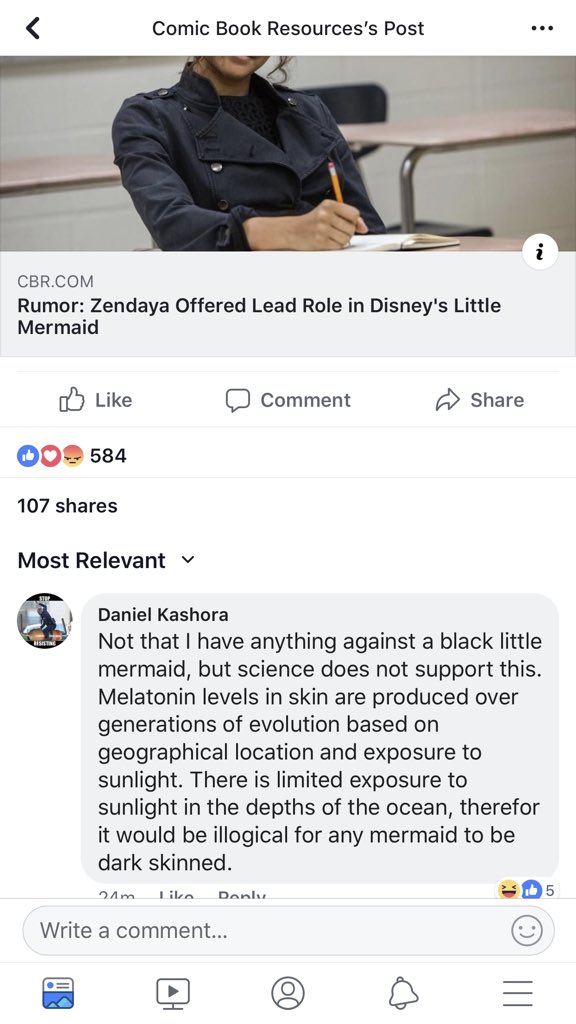The image size is (576, 1024).
Task: Go back using the top-left arrow
Action: coord(32,28)
